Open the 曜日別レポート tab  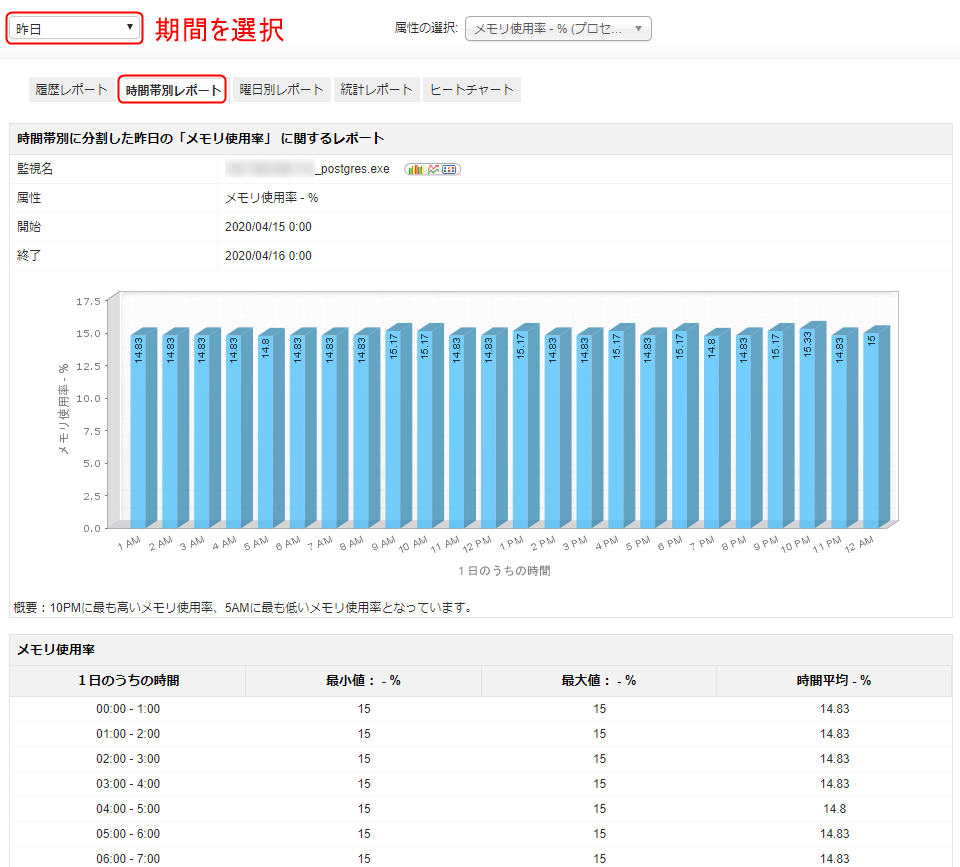click(x=282, y=90)
